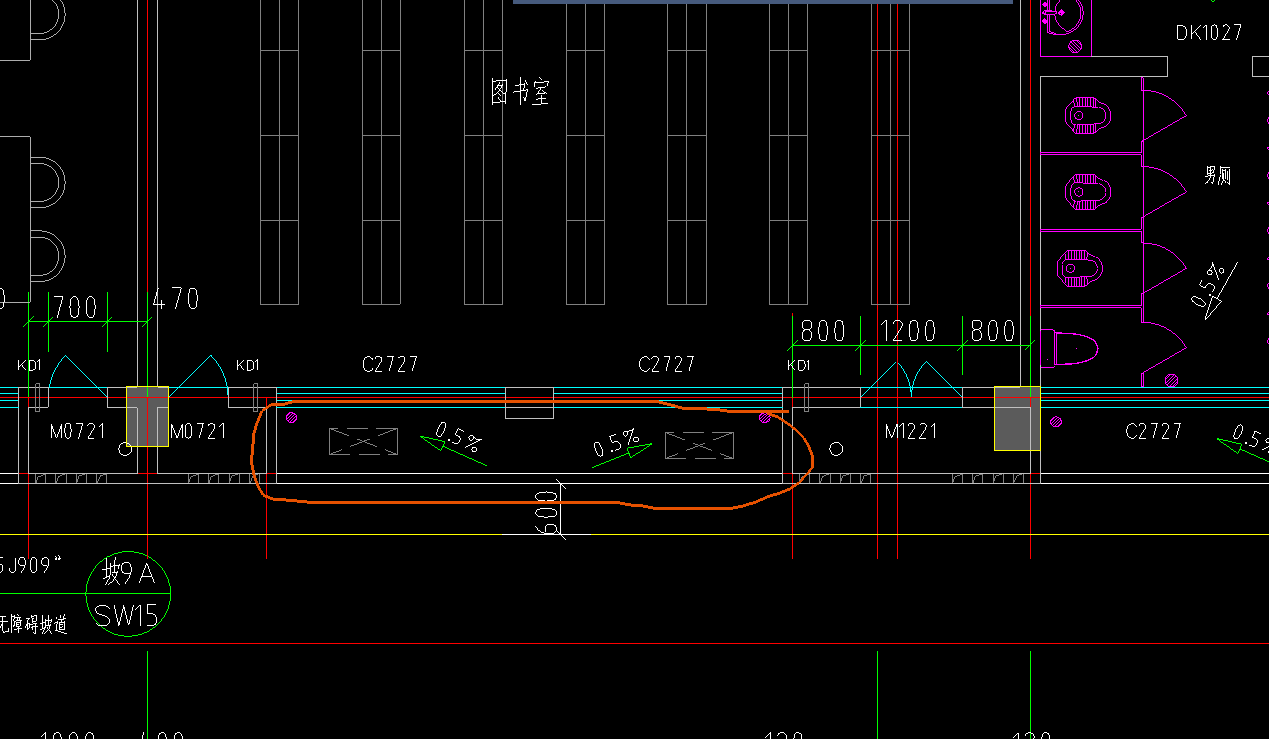The height and width of the screenshot is (739, 1269).
Task: Select the M0721 label right of yellow column
Action: (x=198, y=432)
